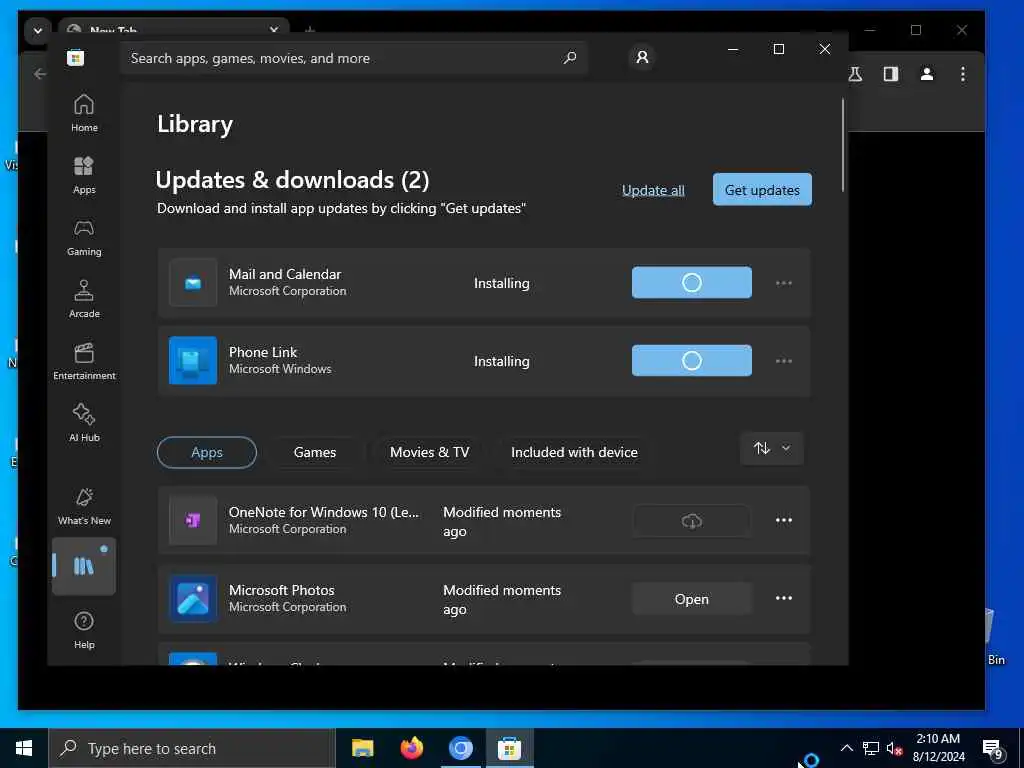
Task: Click the muted volume tray icon
Action: pos(894,748)
